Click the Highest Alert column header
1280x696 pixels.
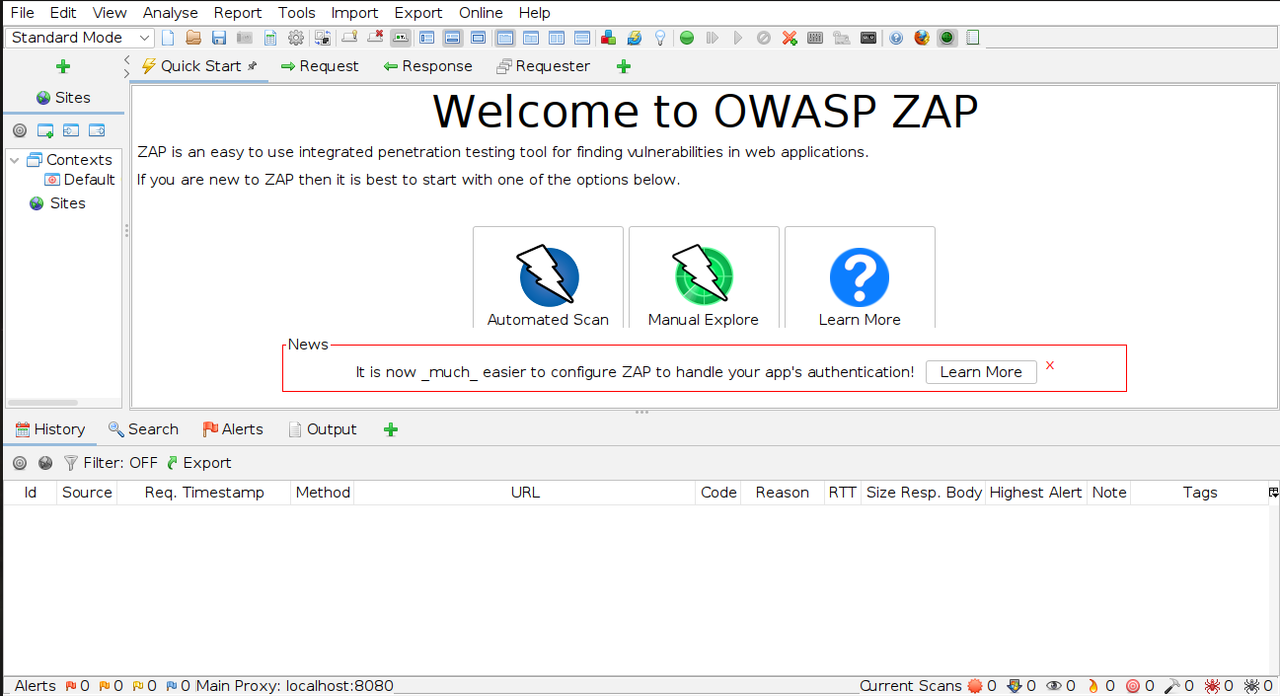pos(1036,492)
